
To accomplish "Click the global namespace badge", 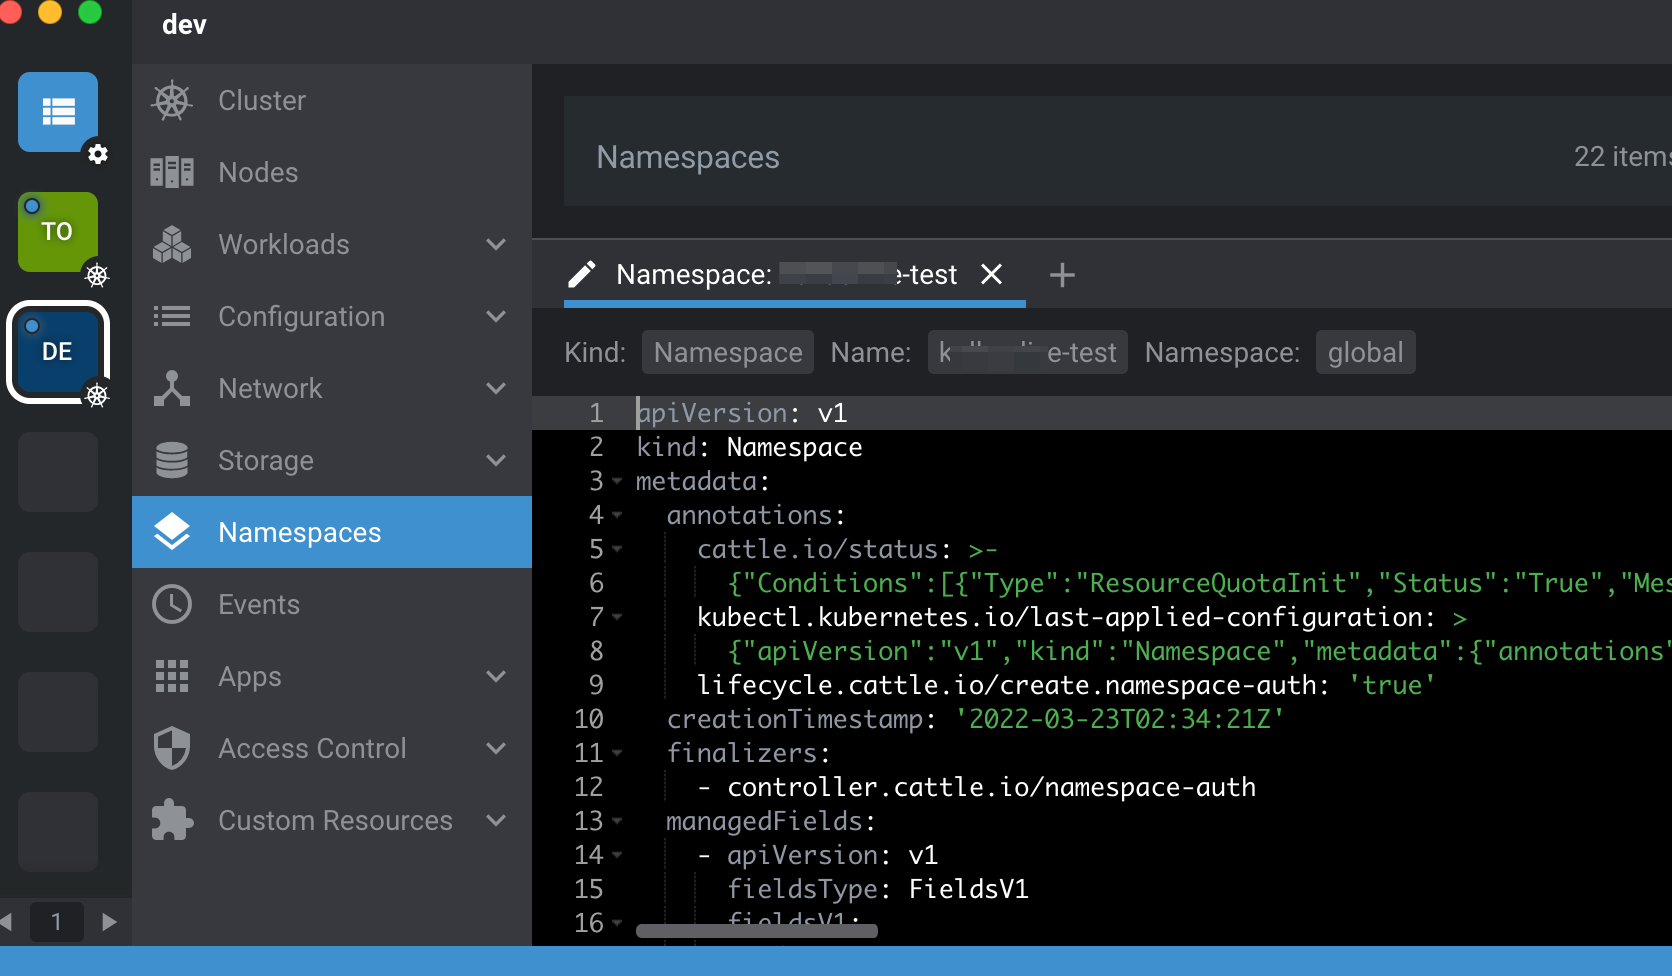I will click(x=1365, y=352).
